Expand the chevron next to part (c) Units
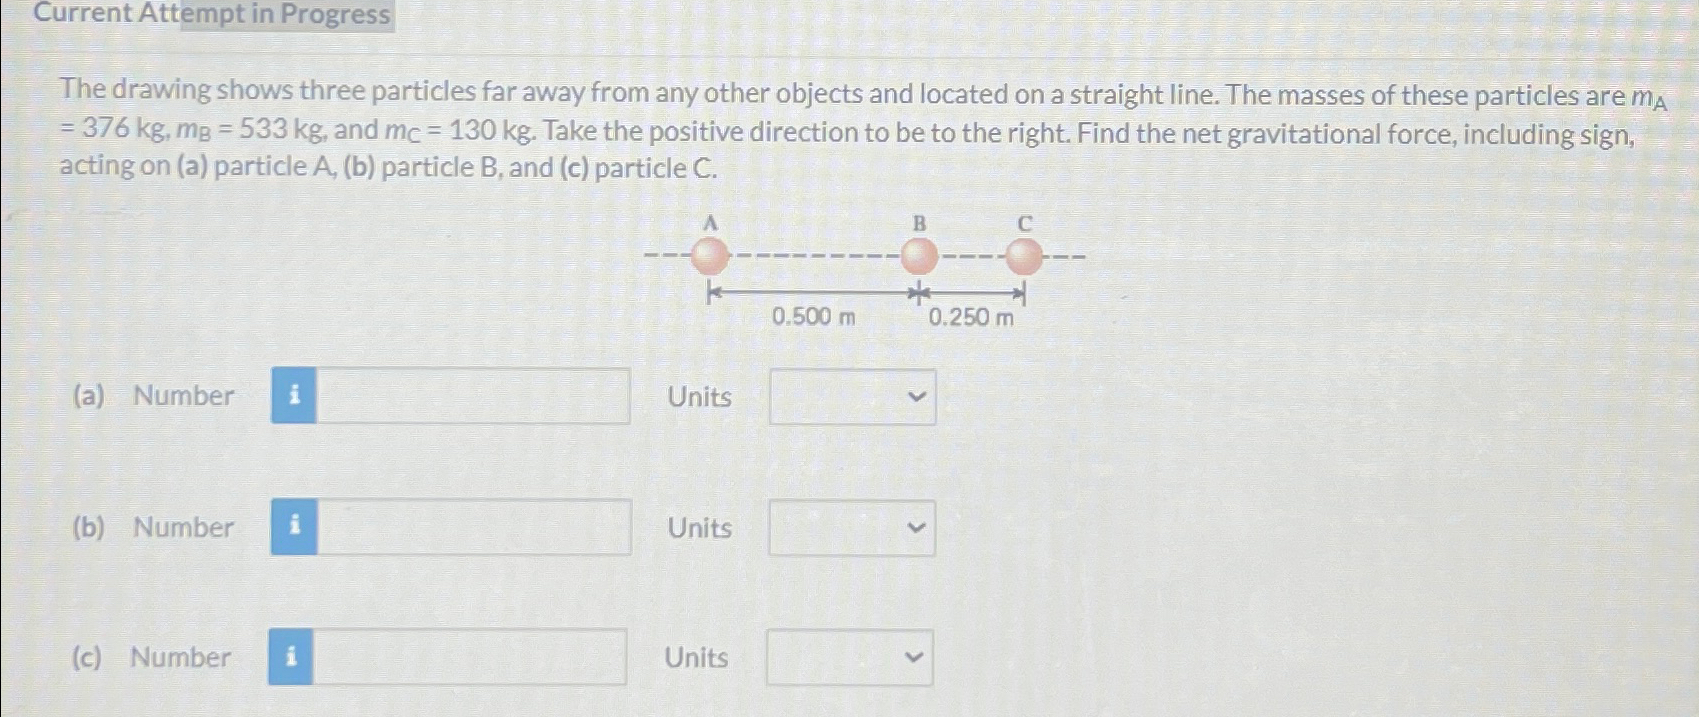Image resolution: width=1699 pixels, height=717 pixels. pyautogui.click(x=915, y=658)
